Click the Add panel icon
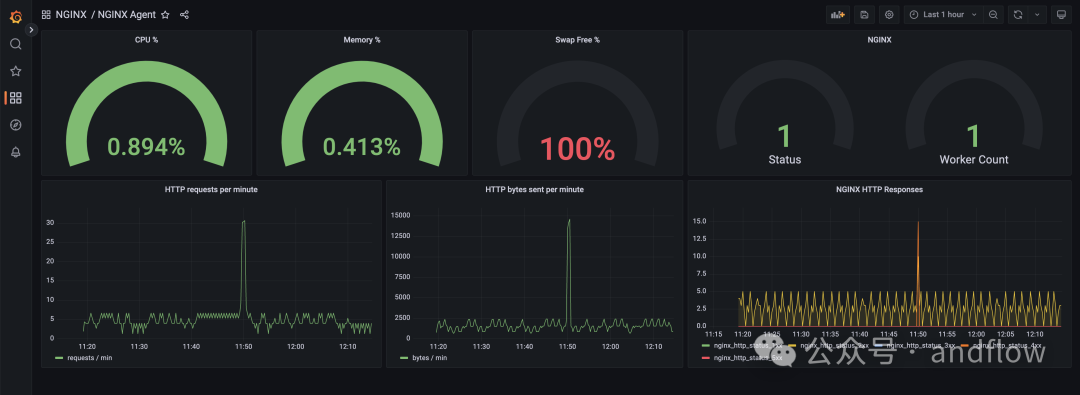The image size is (1080, 395). (838, 14)
